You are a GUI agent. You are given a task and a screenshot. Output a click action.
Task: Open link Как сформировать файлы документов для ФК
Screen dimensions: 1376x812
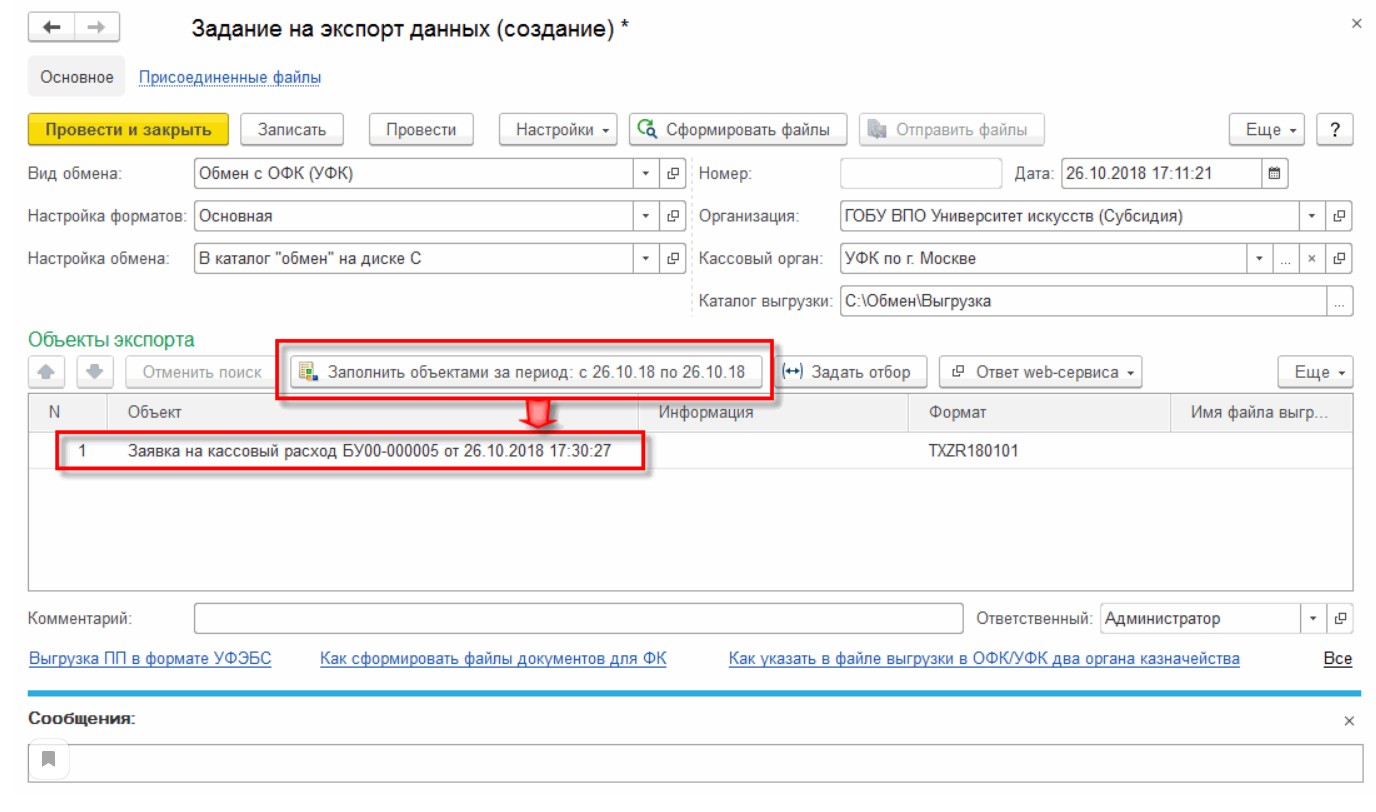493,659
